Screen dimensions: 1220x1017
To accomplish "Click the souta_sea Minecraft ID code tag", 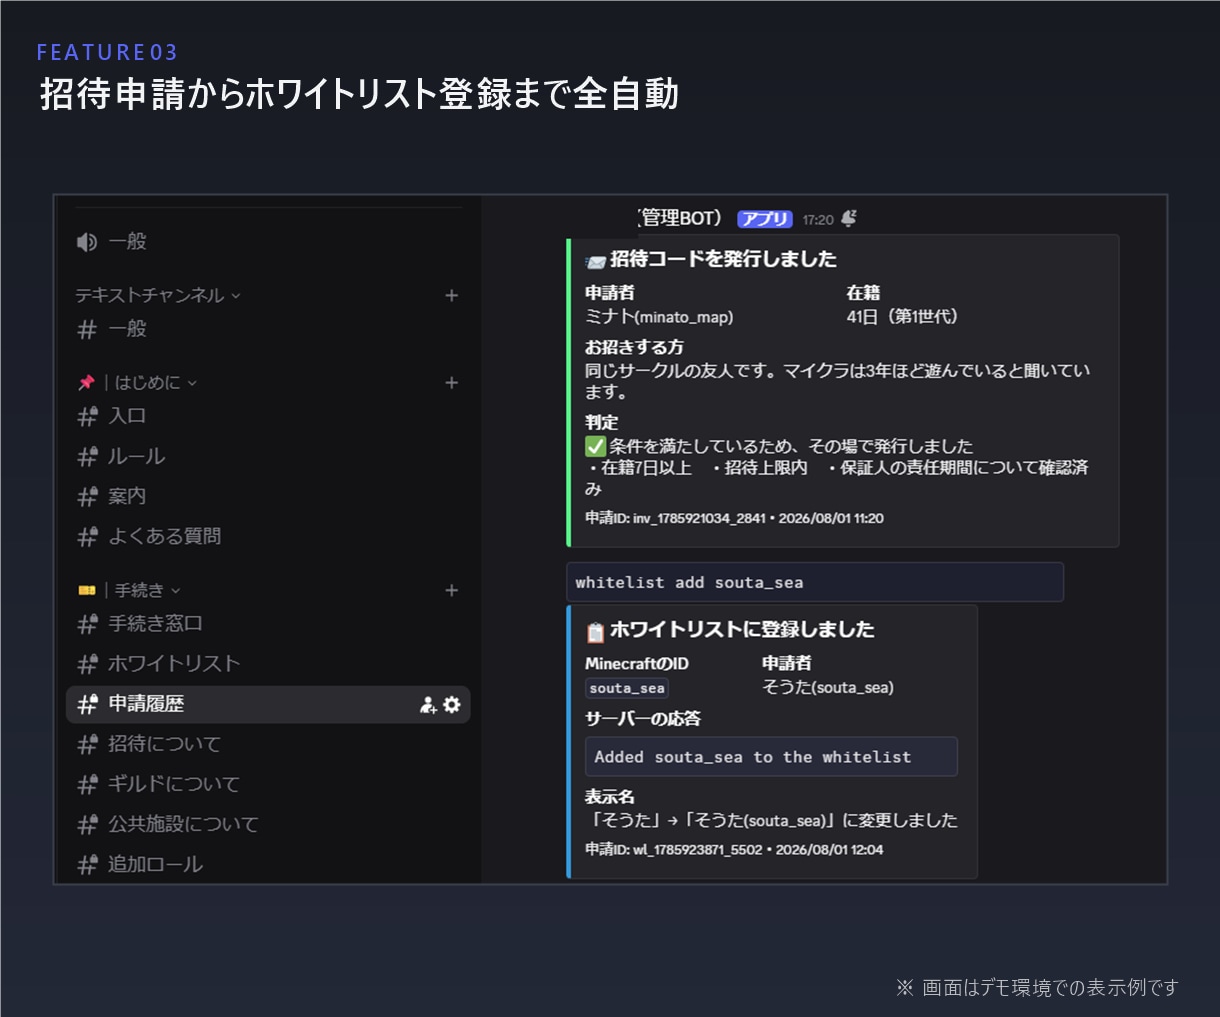I will click(x=627, y=688).
